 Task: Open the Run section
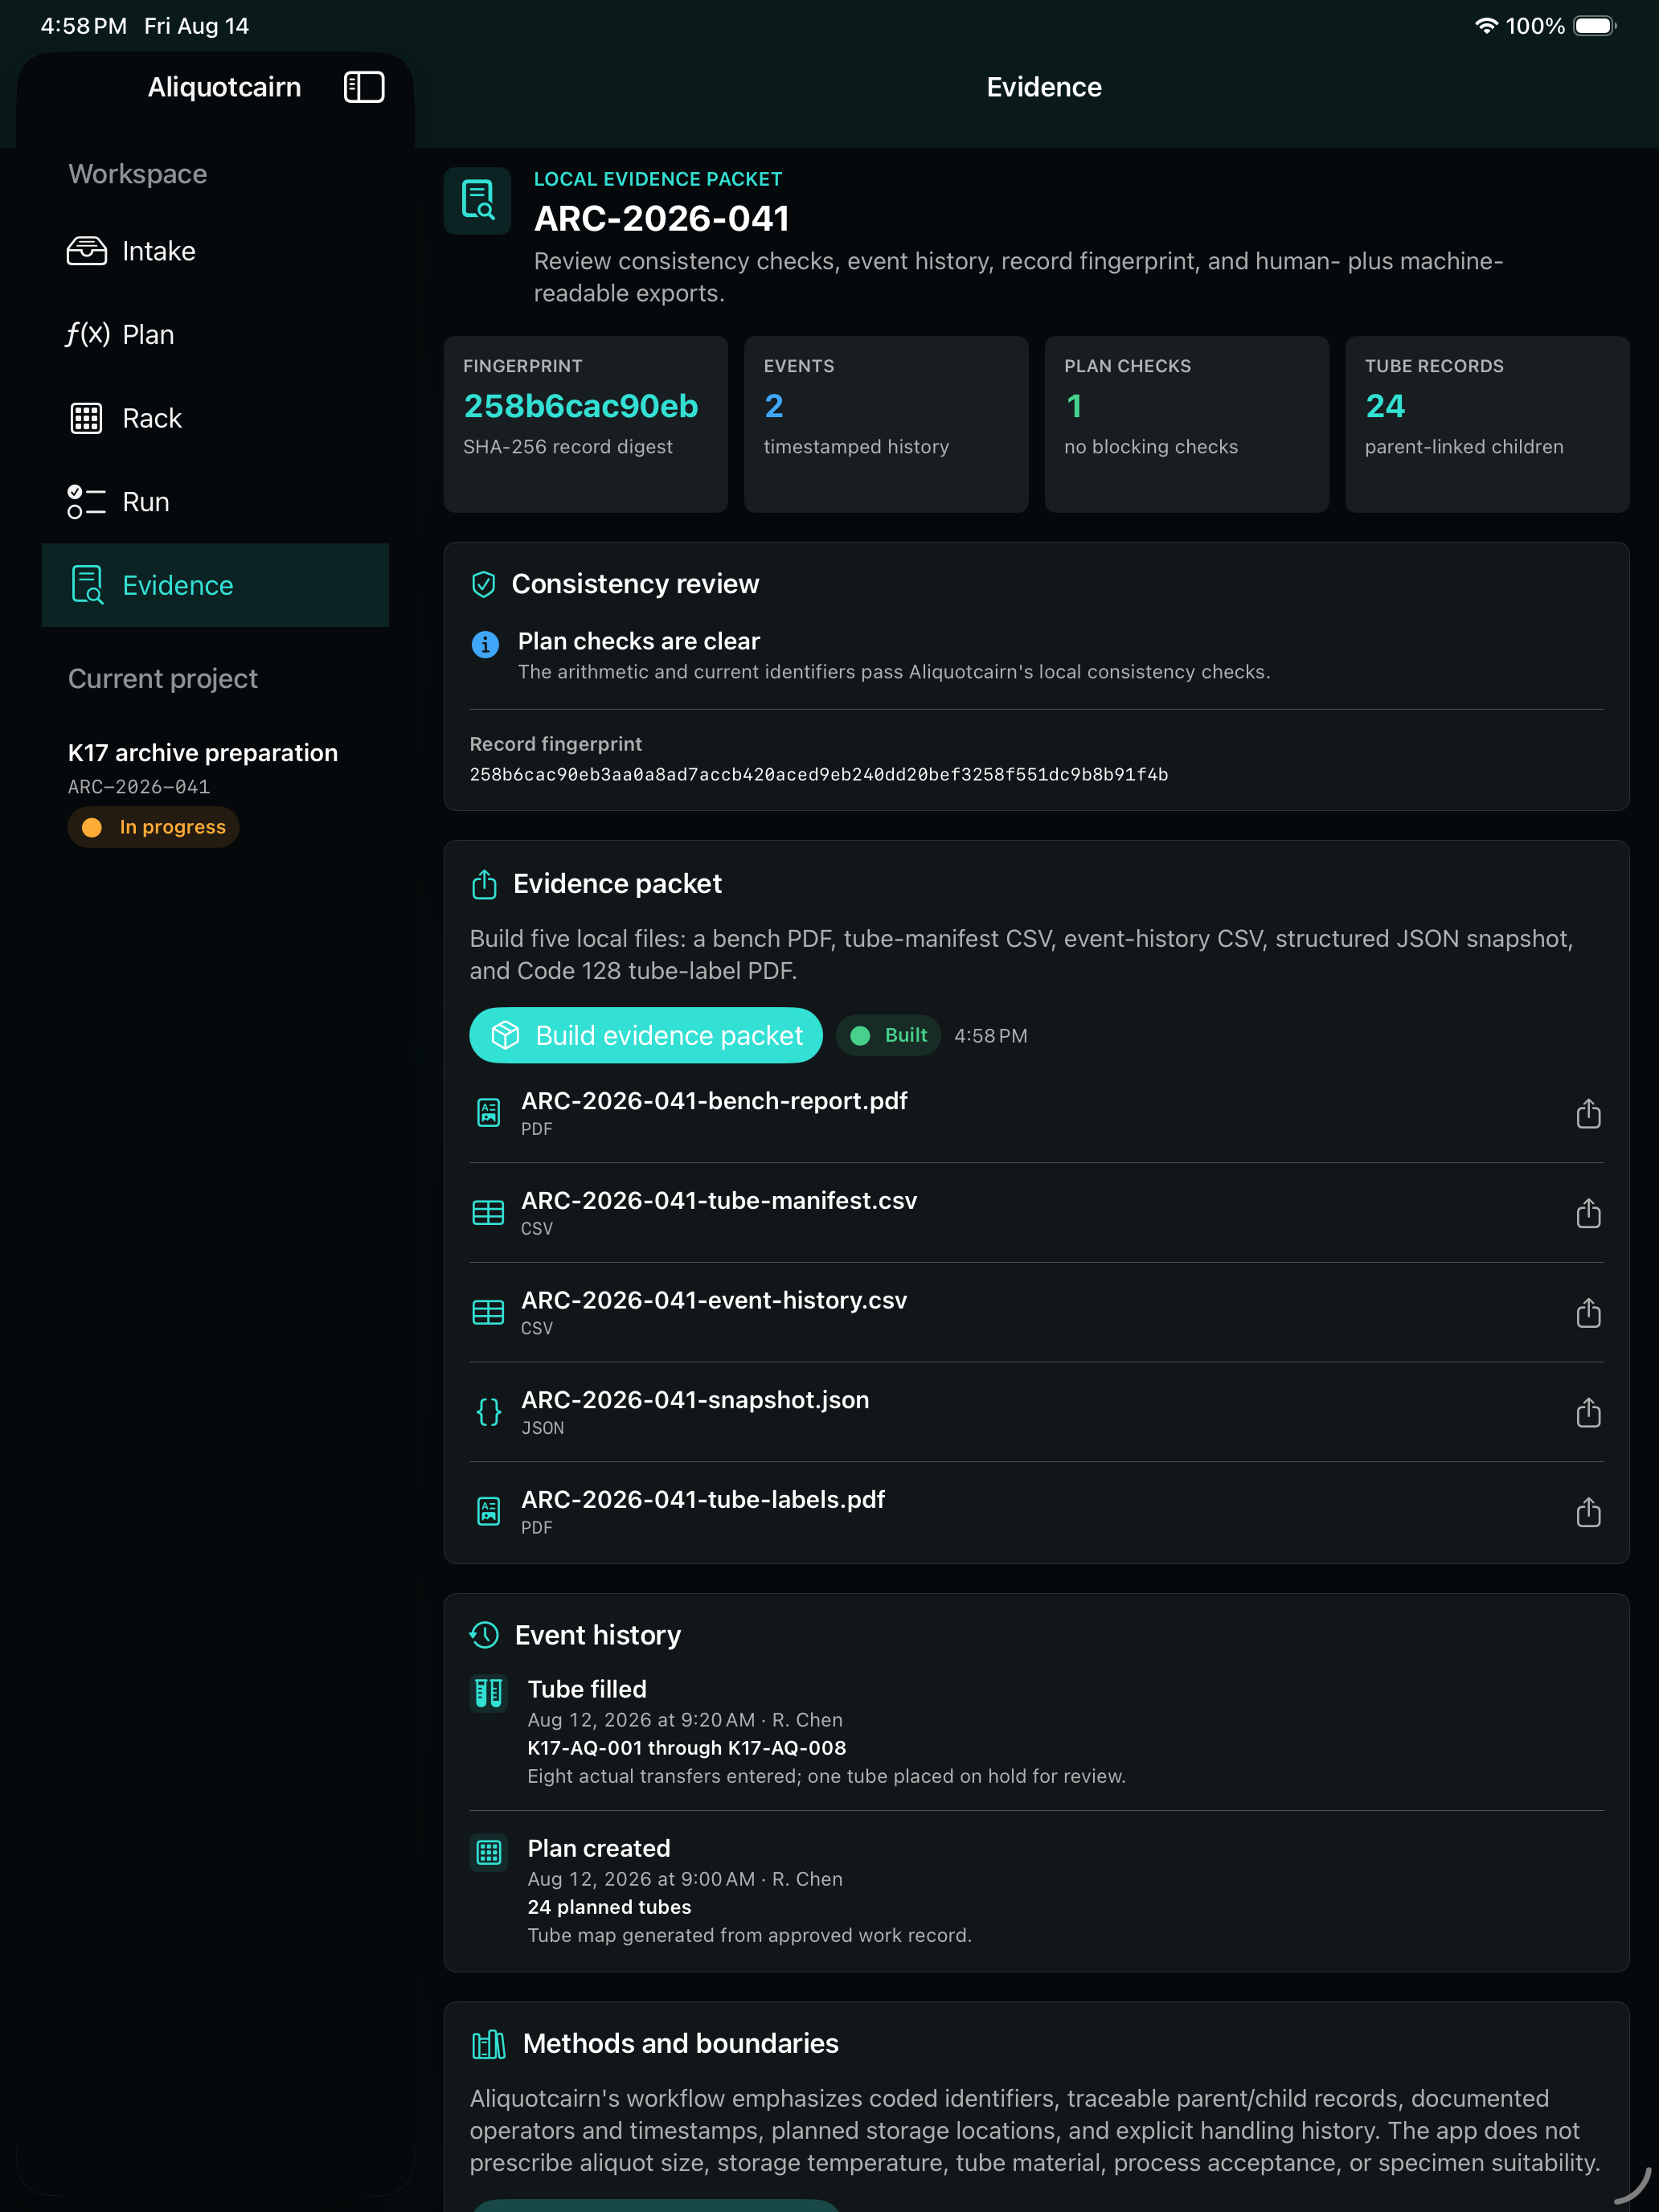tap(215, 502)
